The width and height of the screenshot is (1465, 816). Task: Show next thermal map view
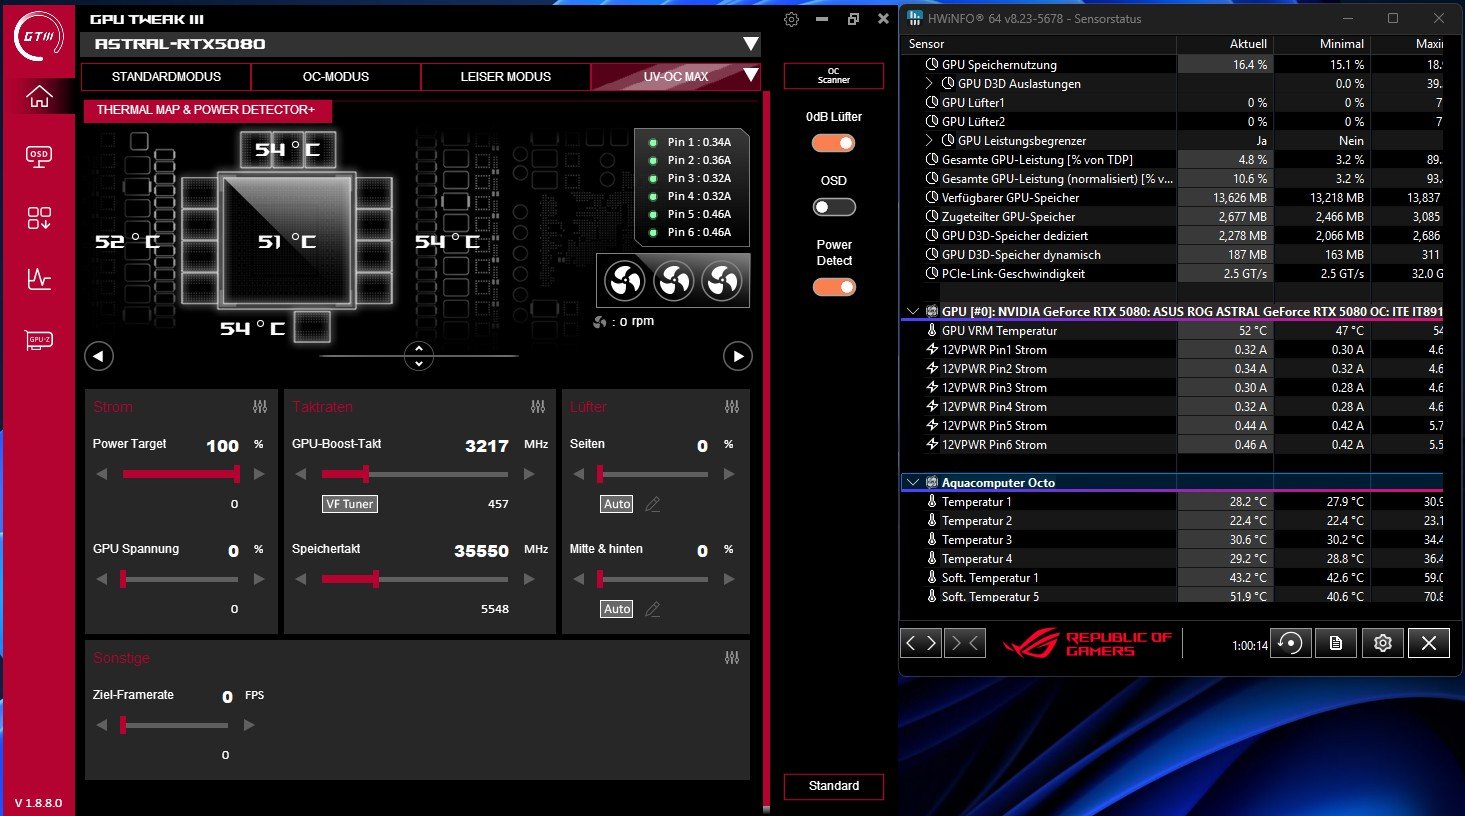(737, 356)
